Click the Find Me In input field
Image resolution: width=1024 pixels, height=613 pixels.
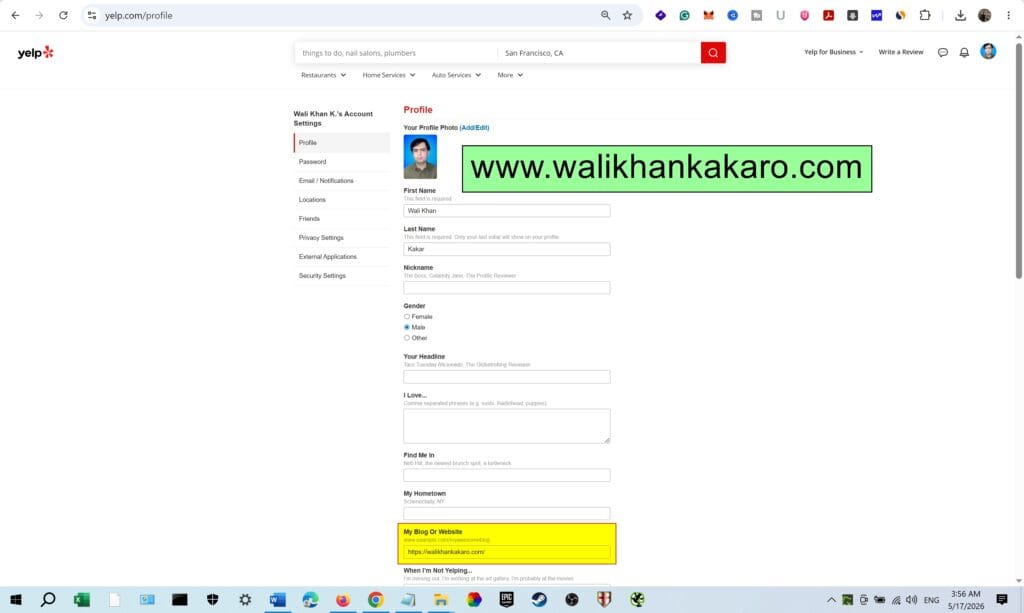(507, 475)
